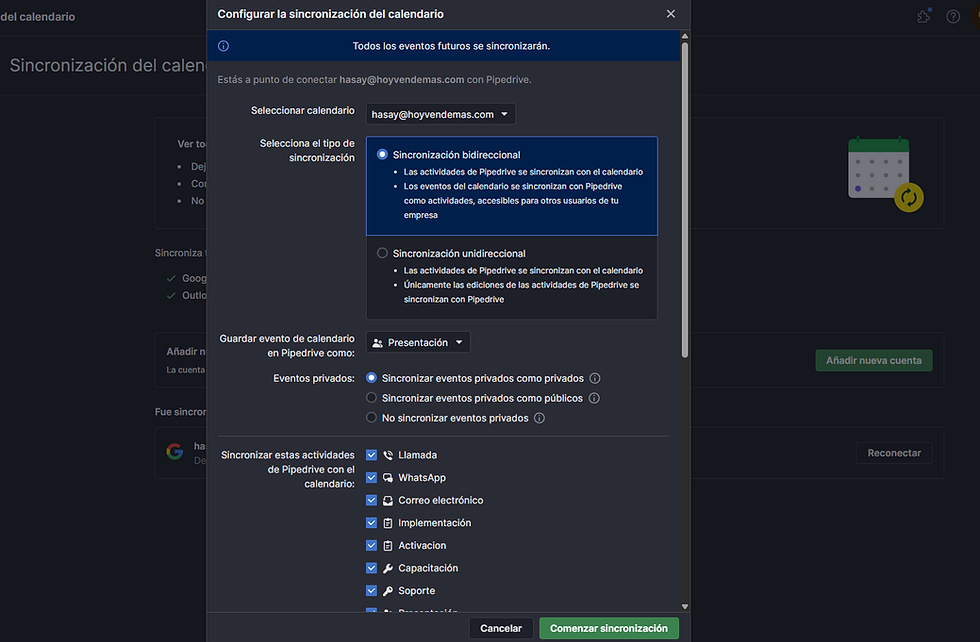Click the Implementación clipboard icon
The height and width of the screenshot is (642, 980).
[388, 523]
